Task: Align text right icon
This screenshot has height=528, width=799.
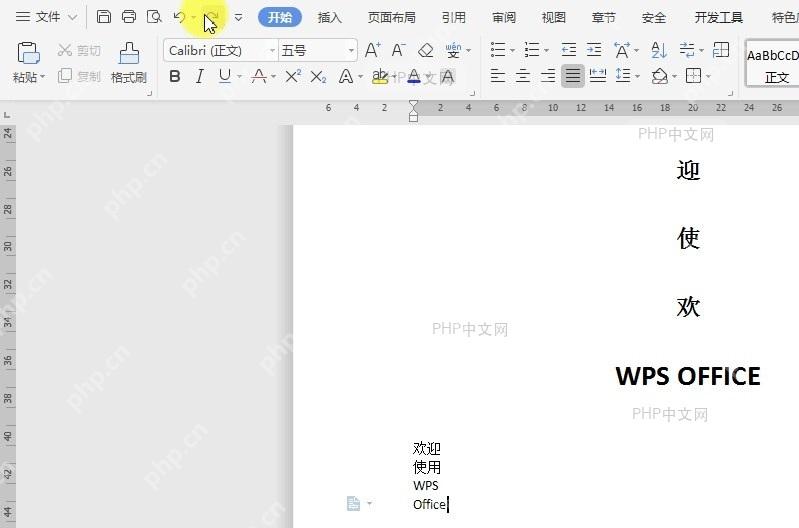Action: tap(548, 76)
